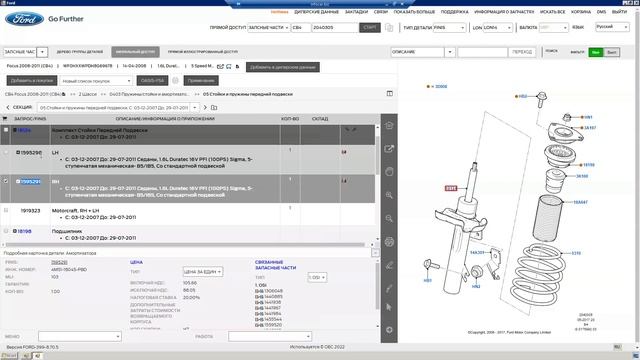This screenshot has height=360, width=640.
Task: Switch to ПРЯМОЙ ИЛЛЮСТРИРОВАННЫЙ ДОСТУП tab
Action: pyautogui.click(x=202, y=52)
